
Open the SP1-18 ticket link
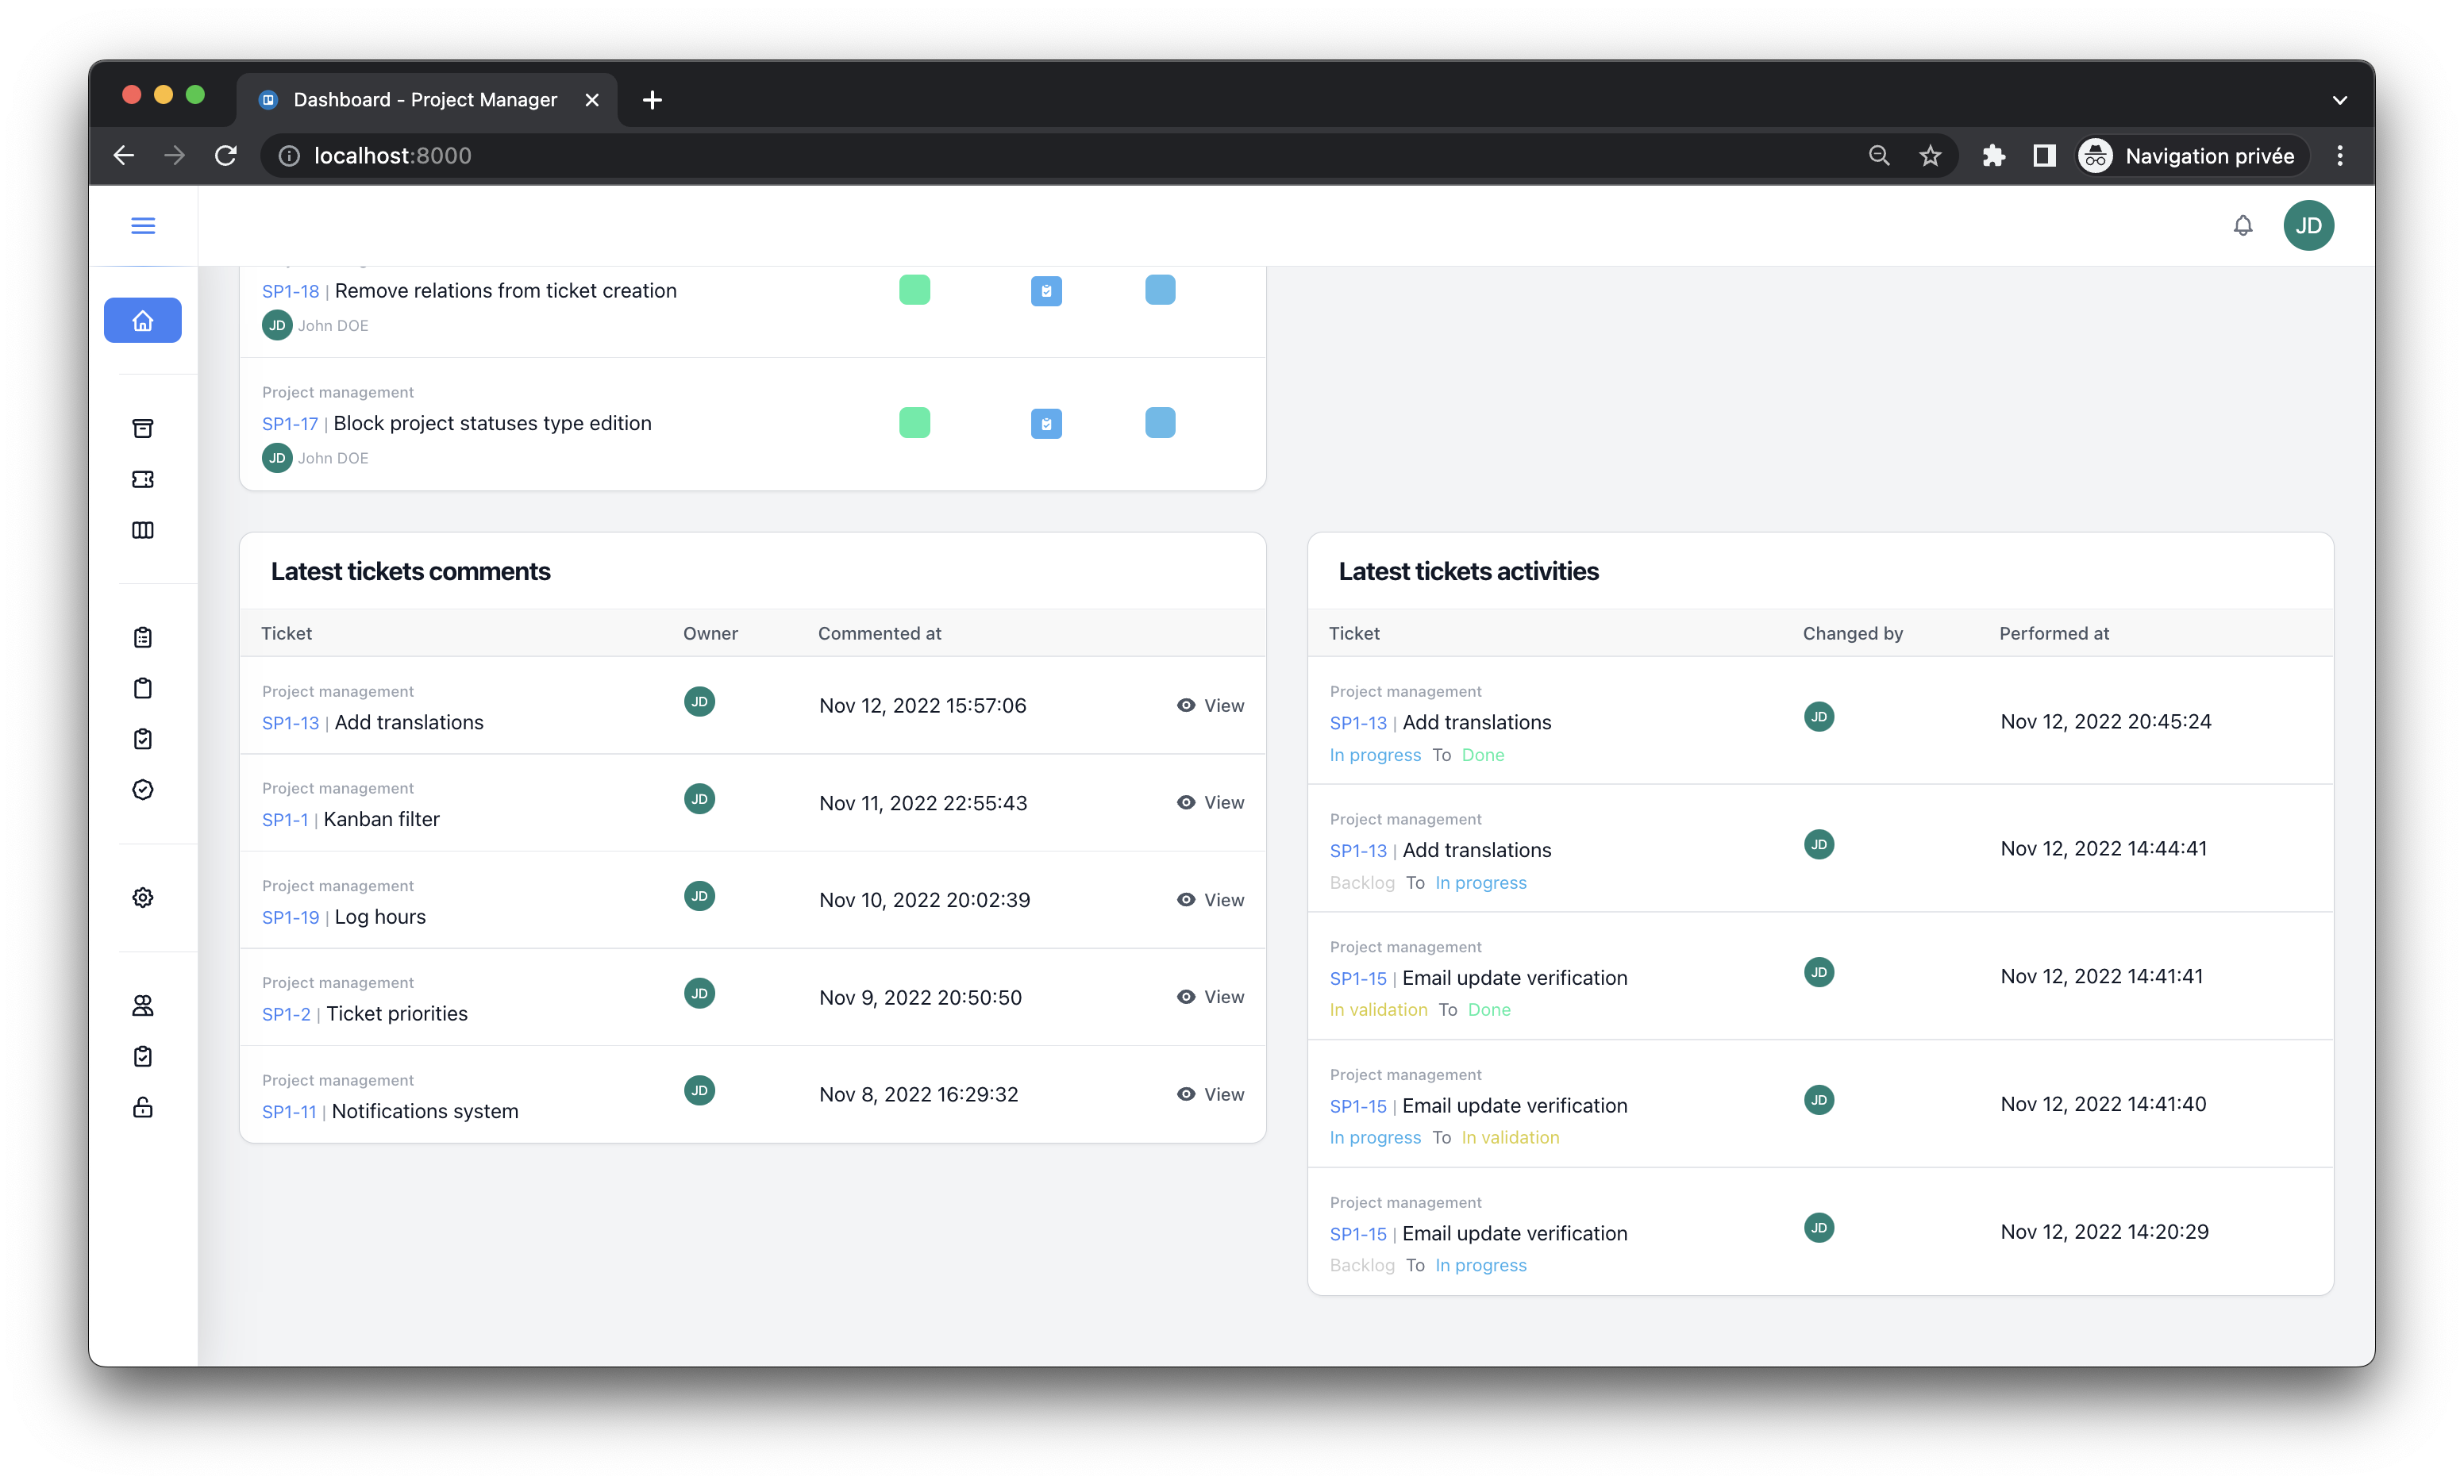290,292
